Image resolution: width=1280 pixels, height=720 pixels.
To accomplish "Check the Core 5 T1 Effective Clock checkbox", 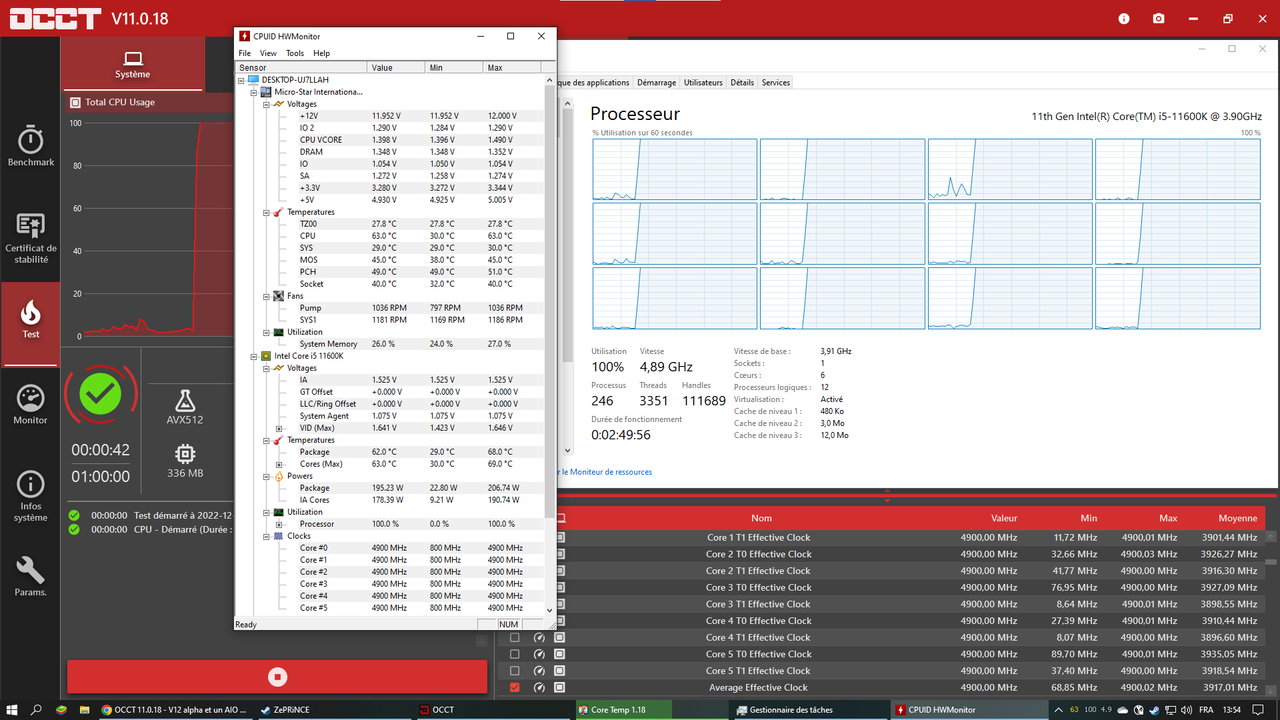I will tap(514, 670).
